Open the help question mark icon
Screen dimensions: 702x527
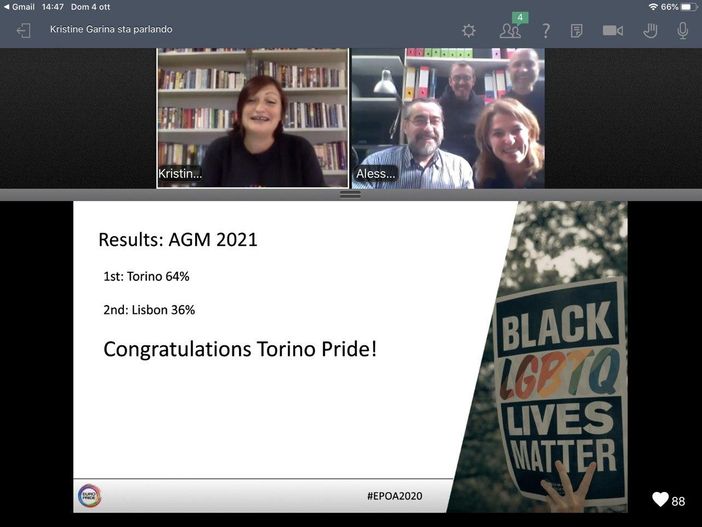coord(546,31)
